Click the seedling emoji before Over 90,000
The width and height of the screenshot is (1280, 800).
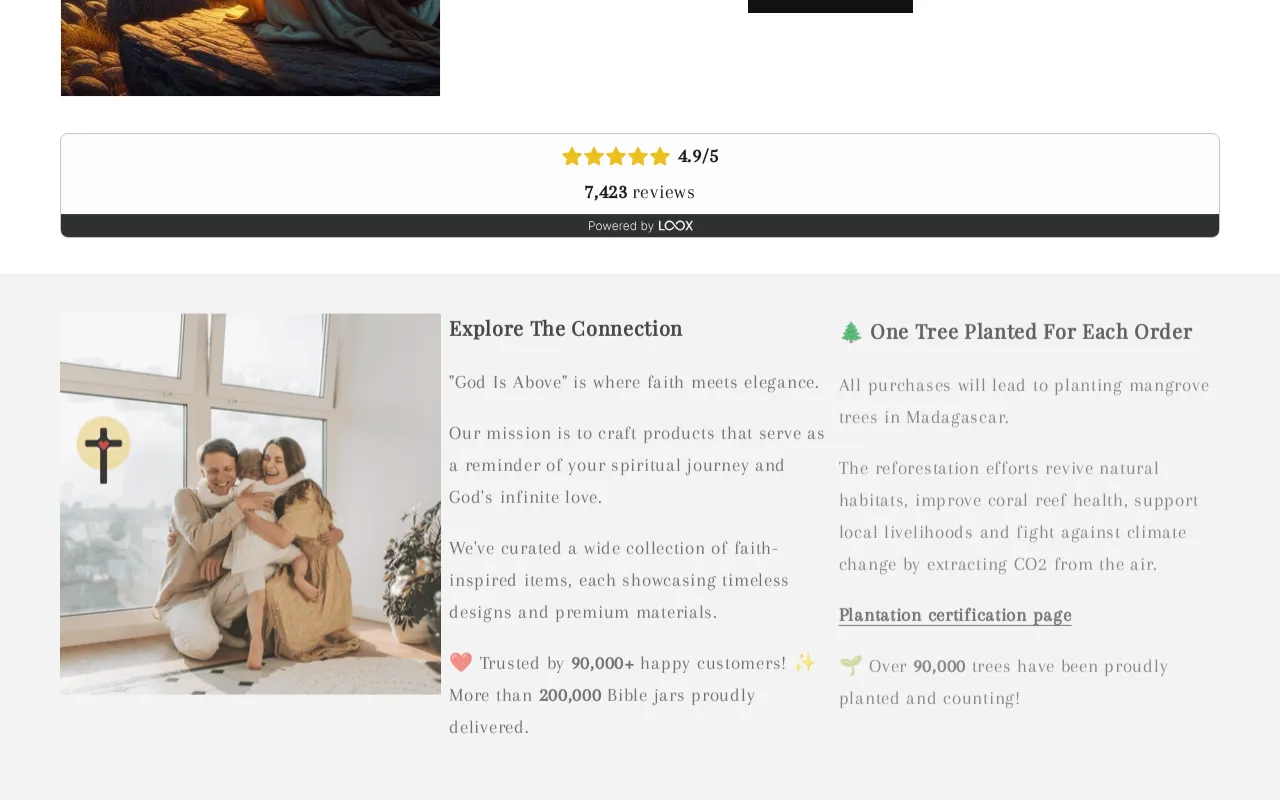(851, 666)
